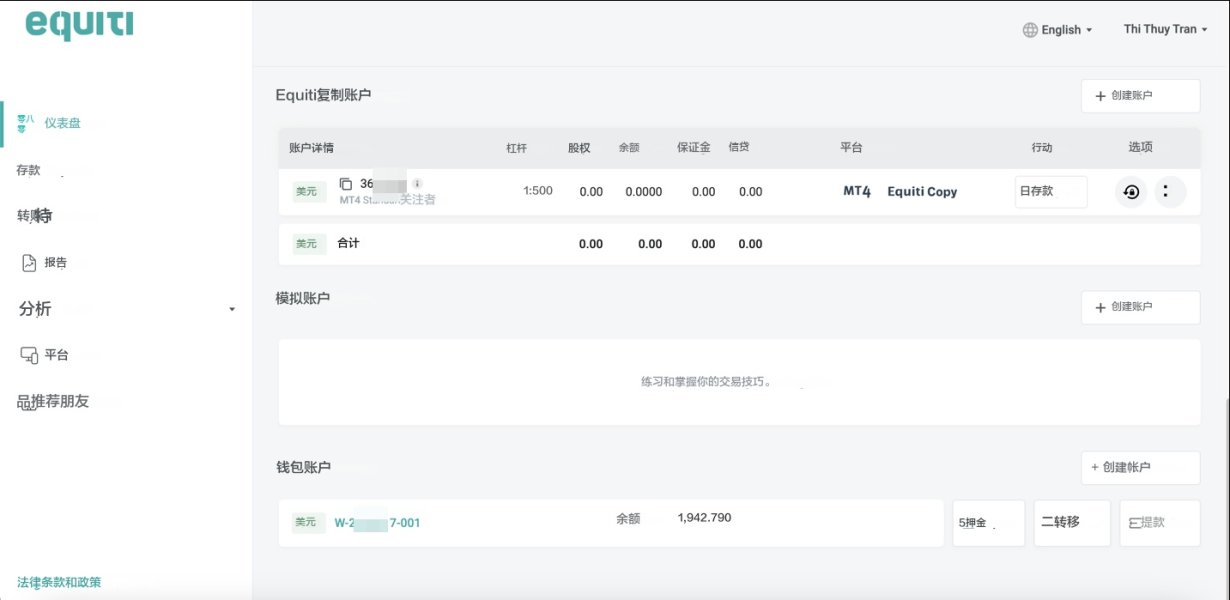
Task: Click the 美元 currency tag in 合计 row
Action: (310, 244)
